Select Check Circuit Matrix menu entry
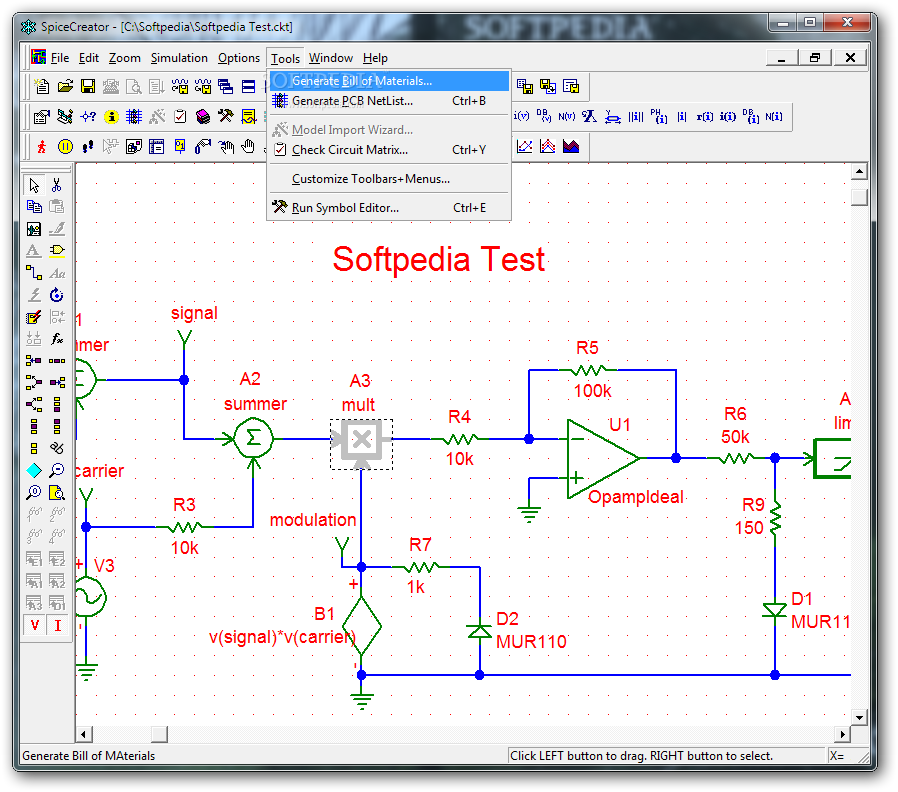 (x=389, y=150)
